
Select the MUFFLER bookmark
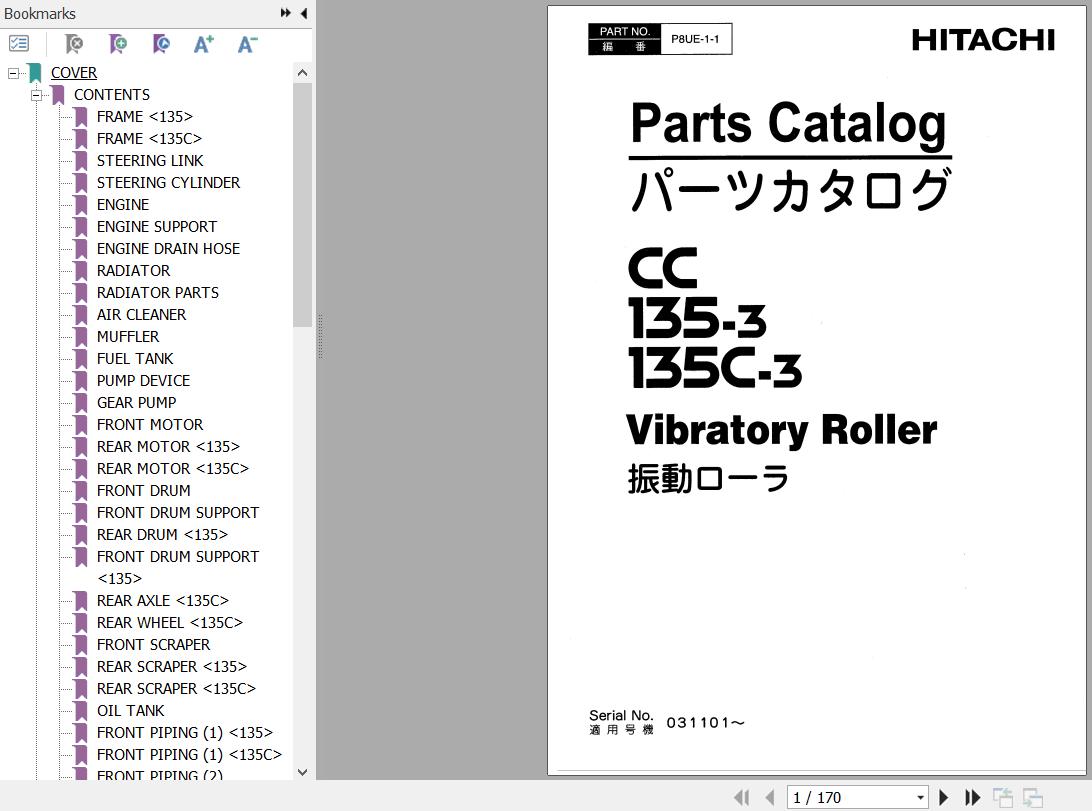128,337
